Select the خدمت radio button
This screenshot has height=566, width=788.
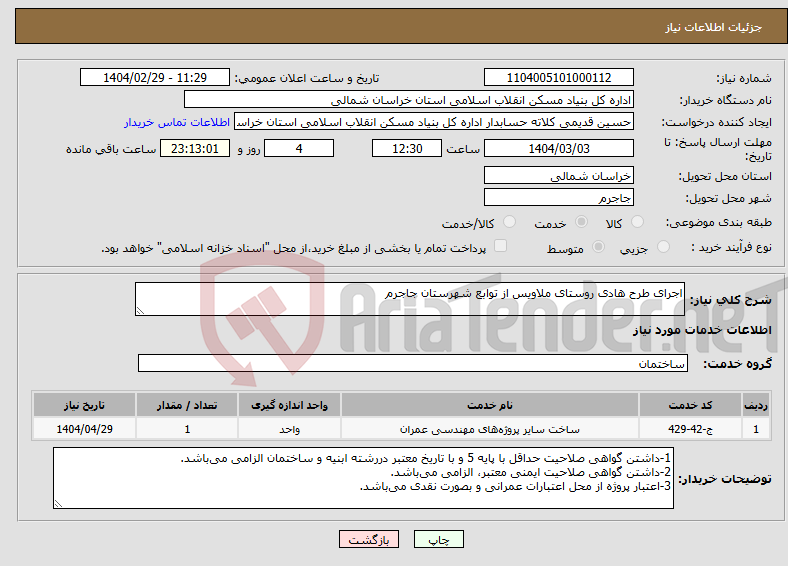click(x=581, y=222)
